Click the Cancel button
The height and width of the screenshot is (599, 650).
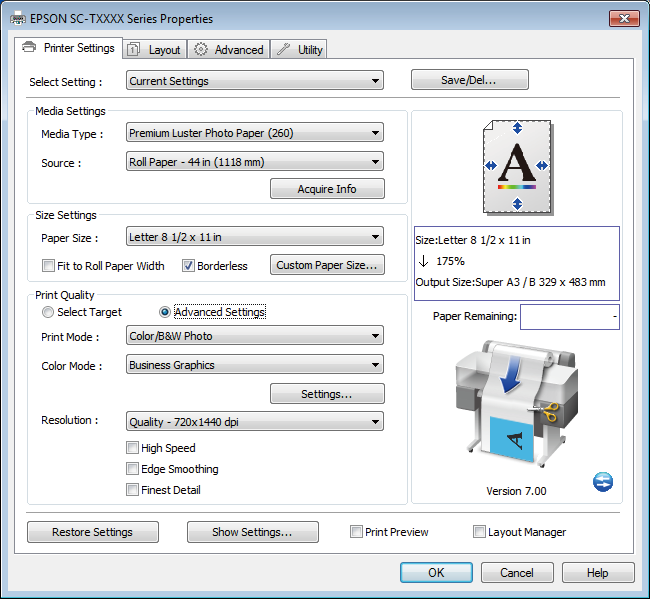coord(517,572)
